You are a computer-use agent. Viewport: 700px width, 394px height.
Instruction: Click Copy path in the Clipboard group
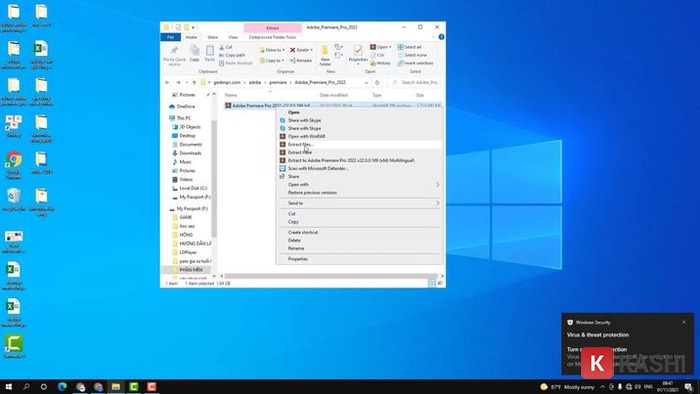point(232,55)
